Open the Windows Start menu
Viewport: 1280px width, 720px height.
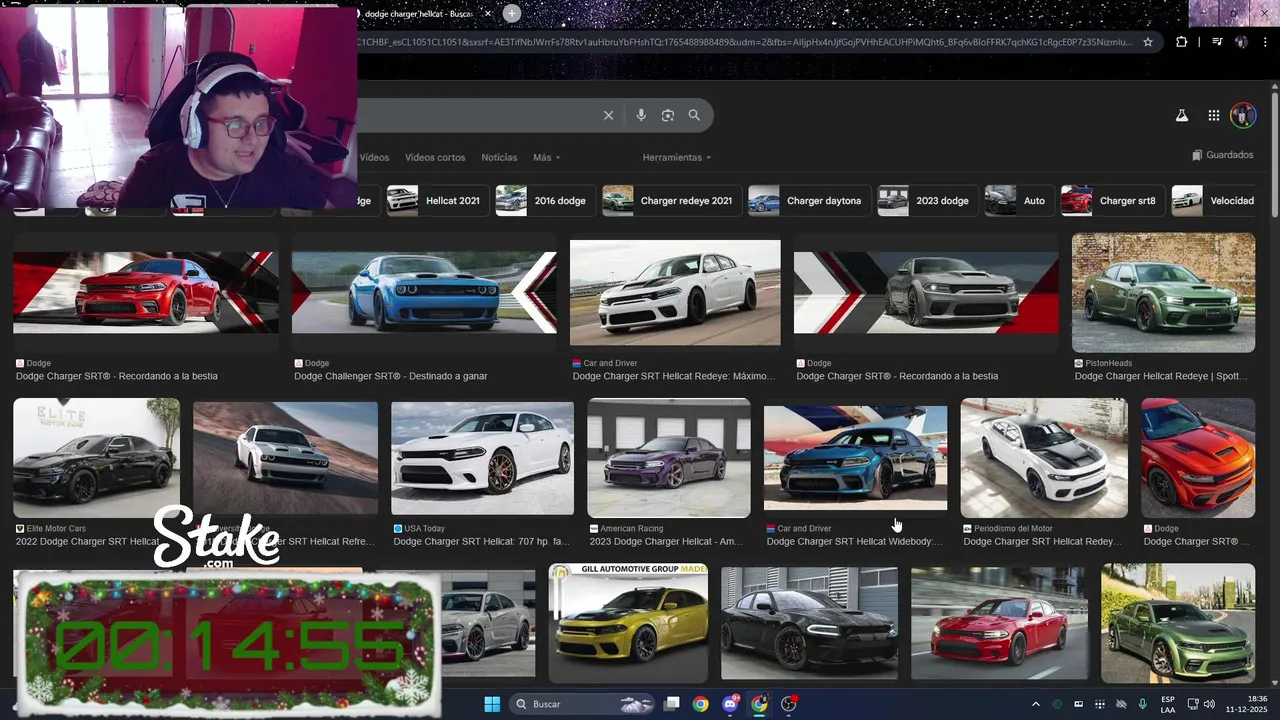pos(492,704)
